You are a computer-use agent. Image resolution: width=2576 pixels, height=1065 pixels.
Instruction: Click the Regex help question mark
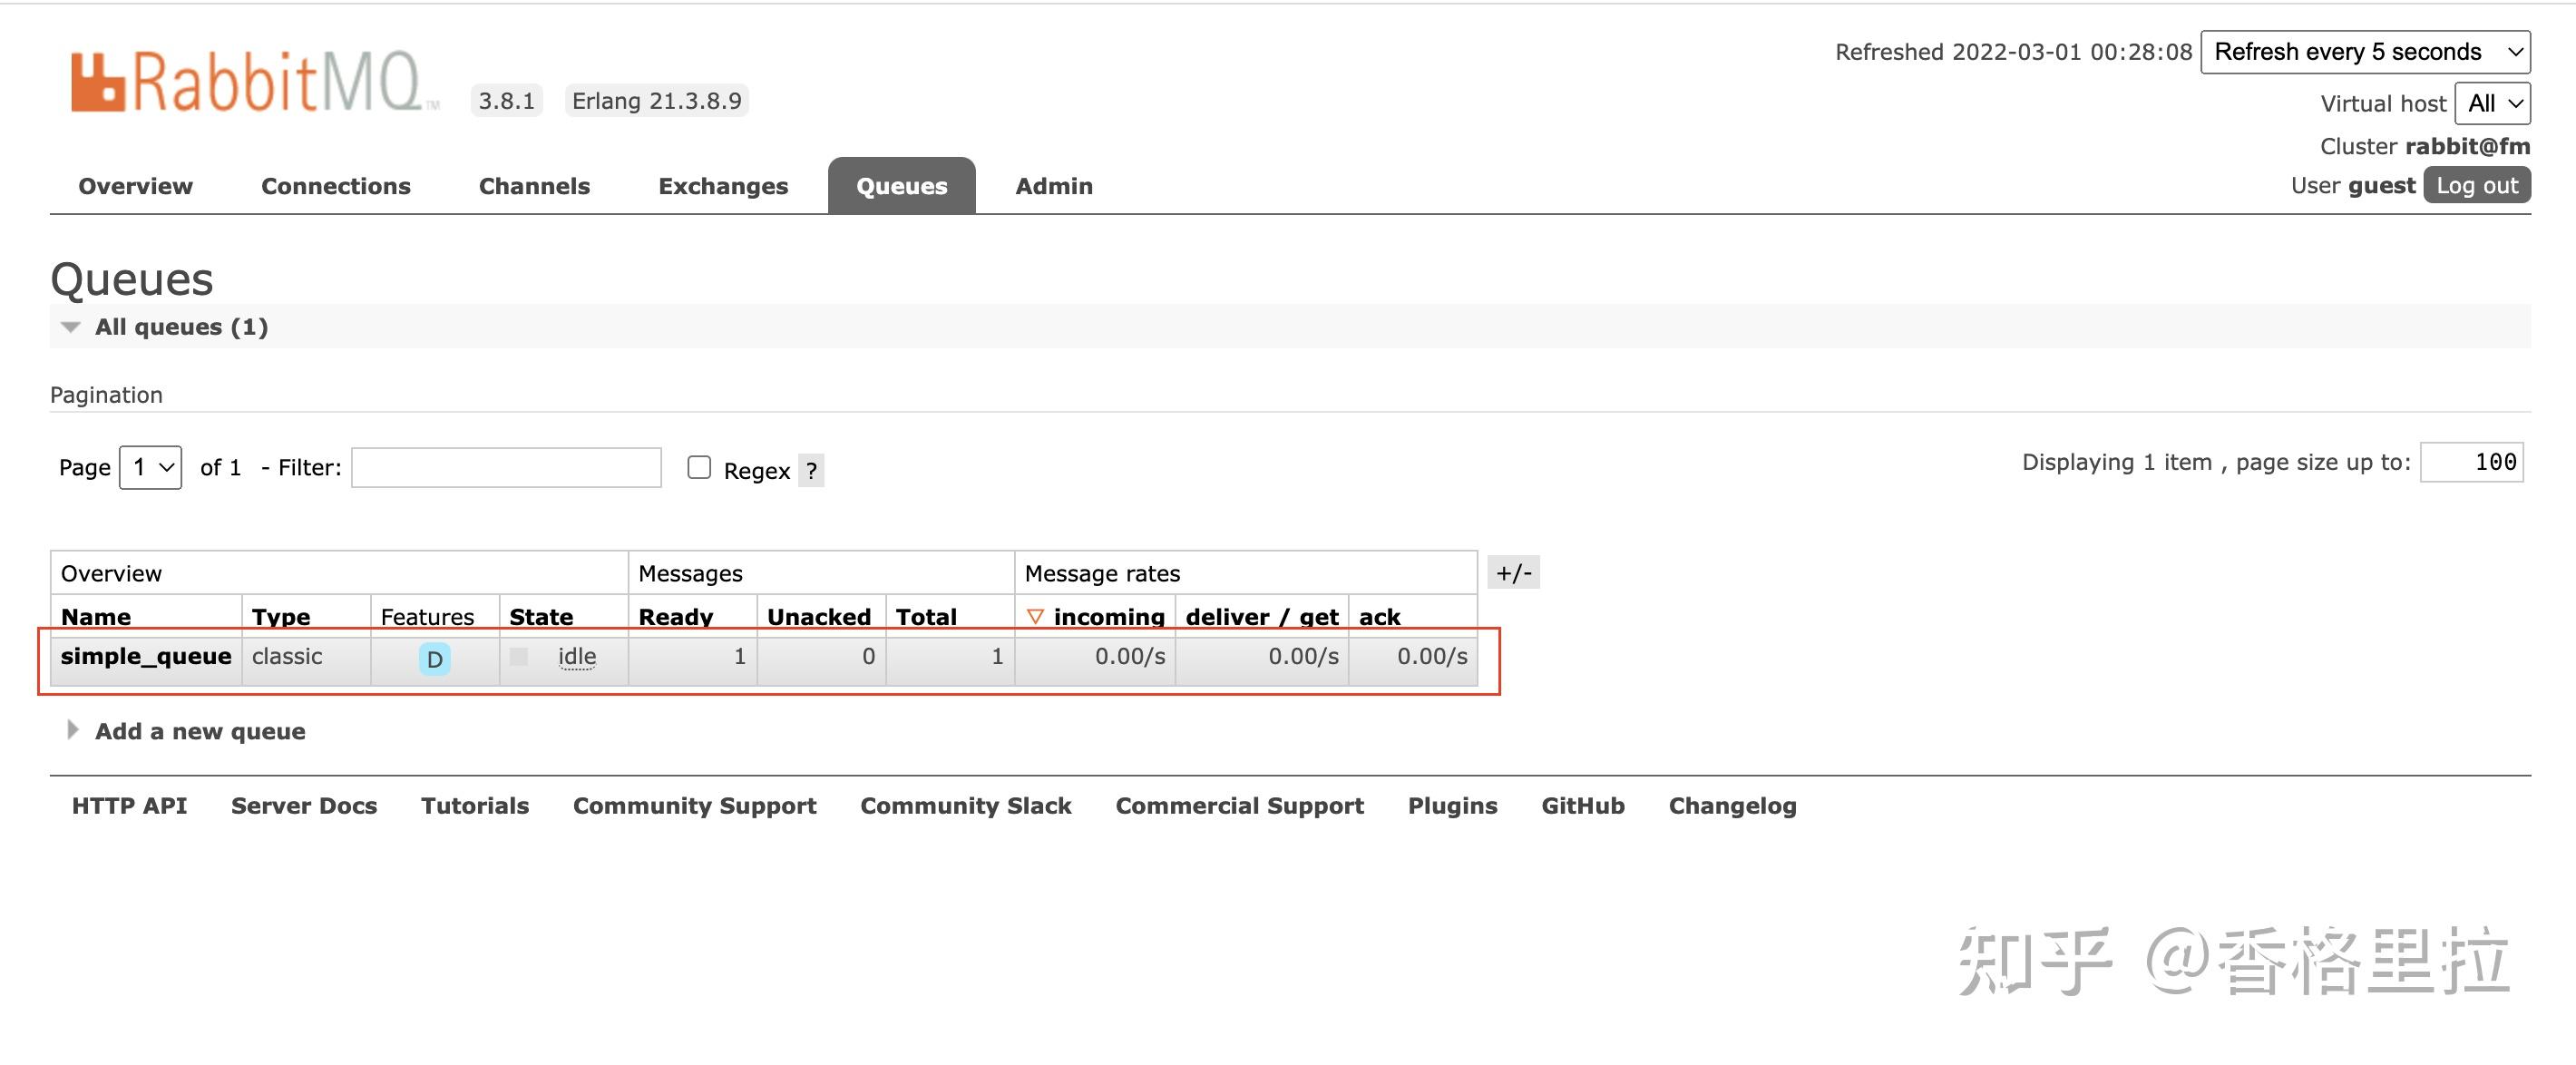[x=811, y=470]
